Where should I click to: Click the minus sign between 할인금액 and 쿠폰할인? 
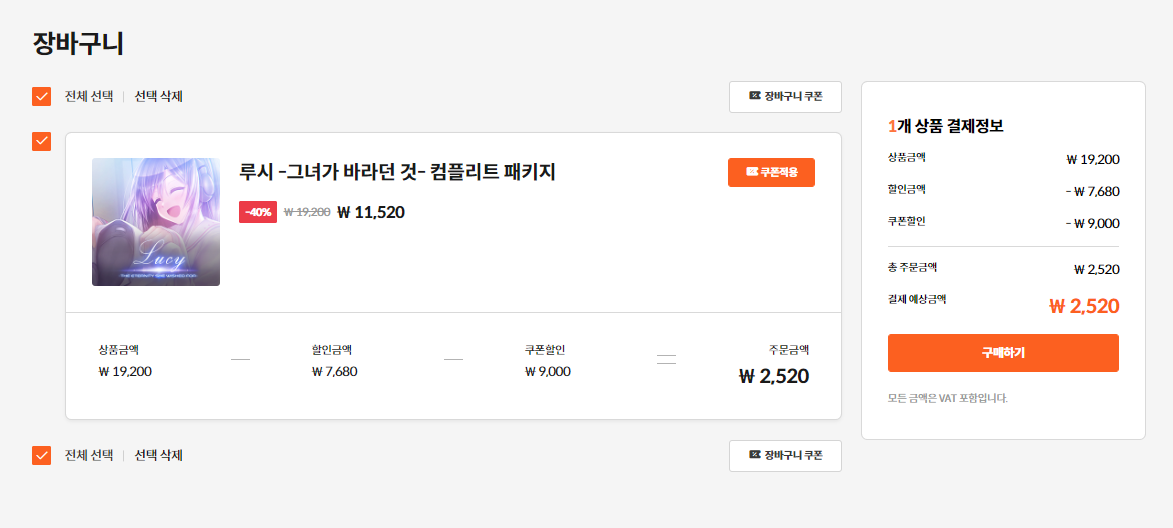click(x=453, y=360)
